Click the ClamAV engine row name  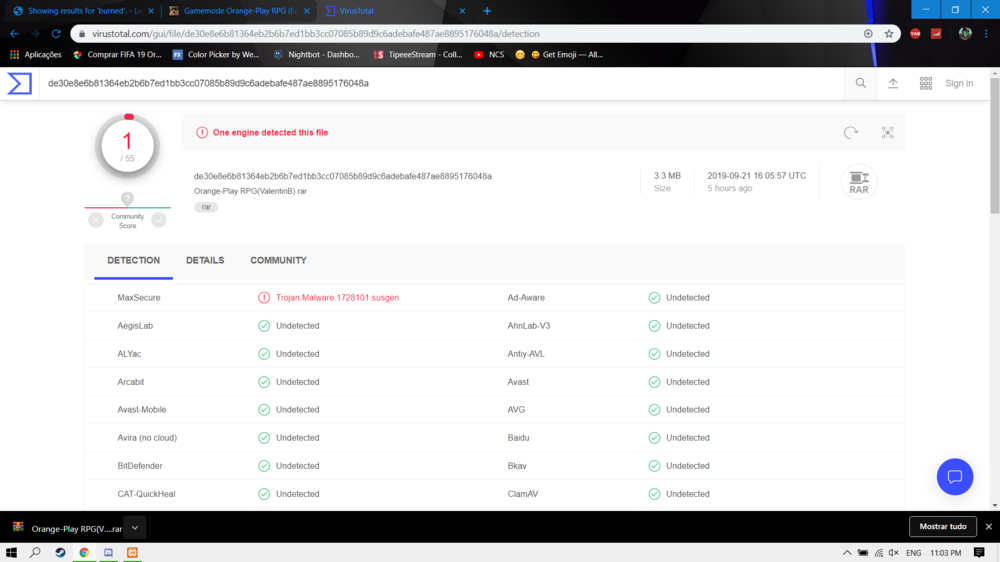tap(523, 494)
